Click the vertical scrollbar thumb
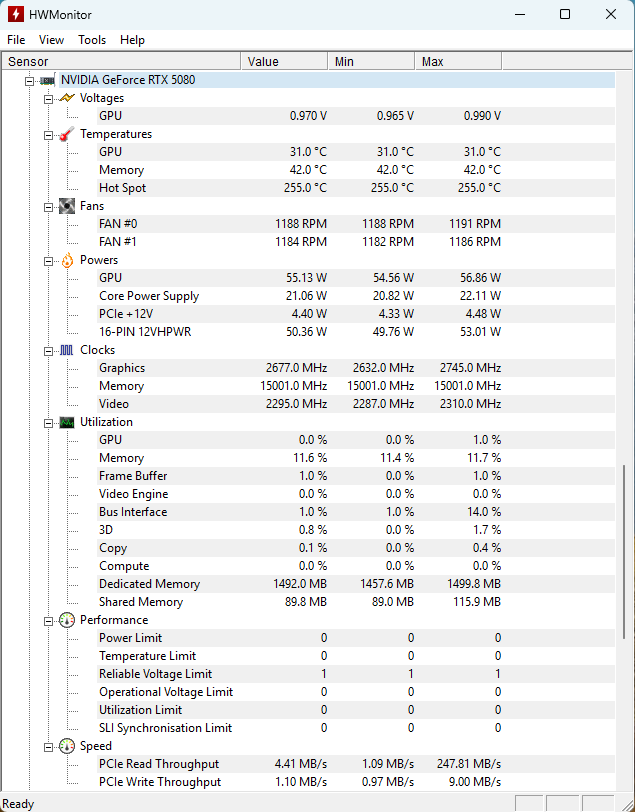Image resolution: width=635 pixels, height=812 pixels. pos(627,550)
